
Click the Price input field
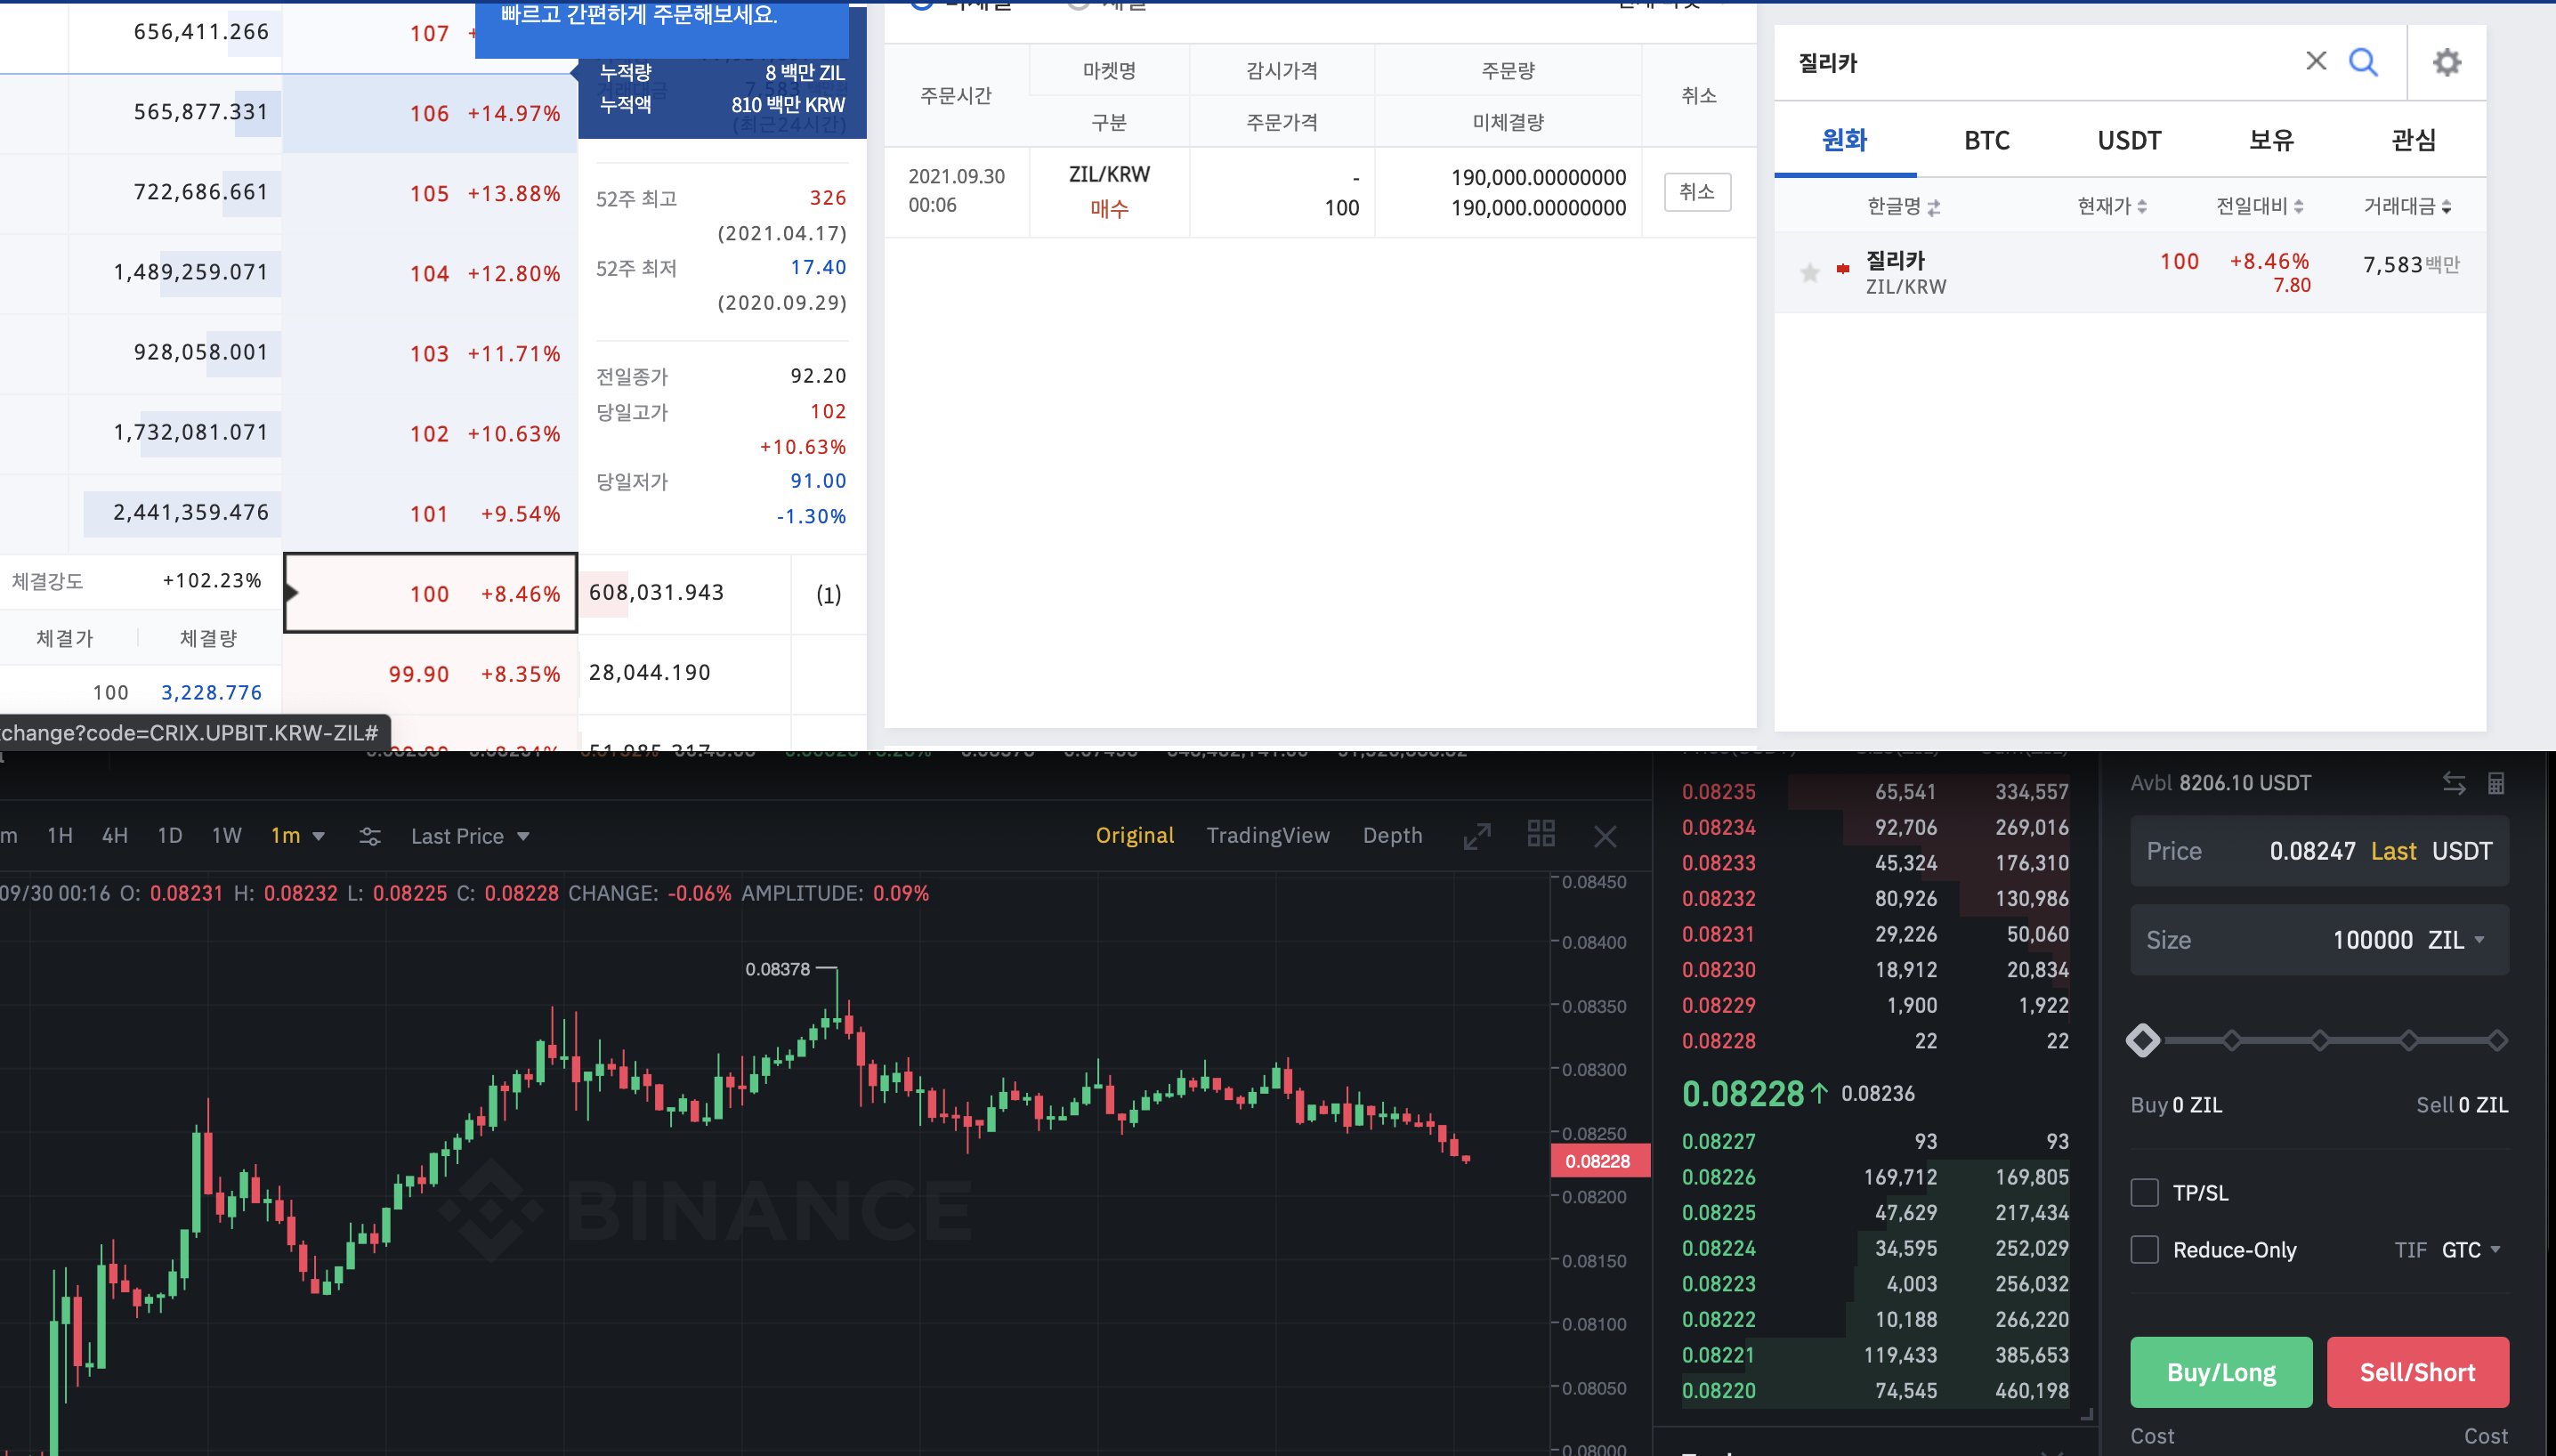pyautogui.click(x=2318, y=851)
